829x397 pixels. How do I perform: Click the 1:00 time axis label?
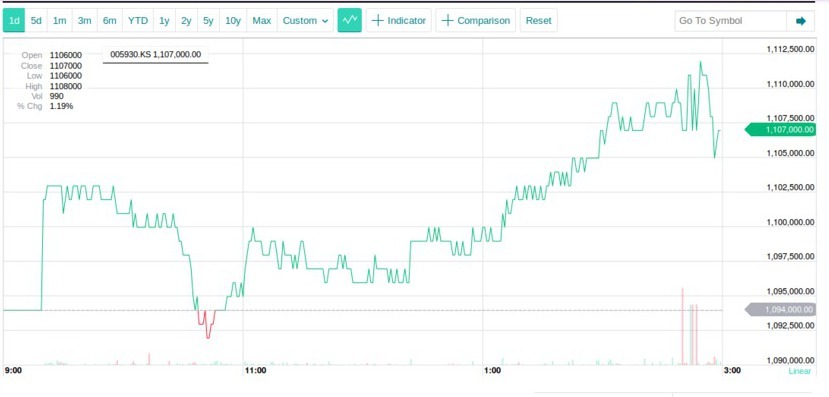(x=492, y=371)
